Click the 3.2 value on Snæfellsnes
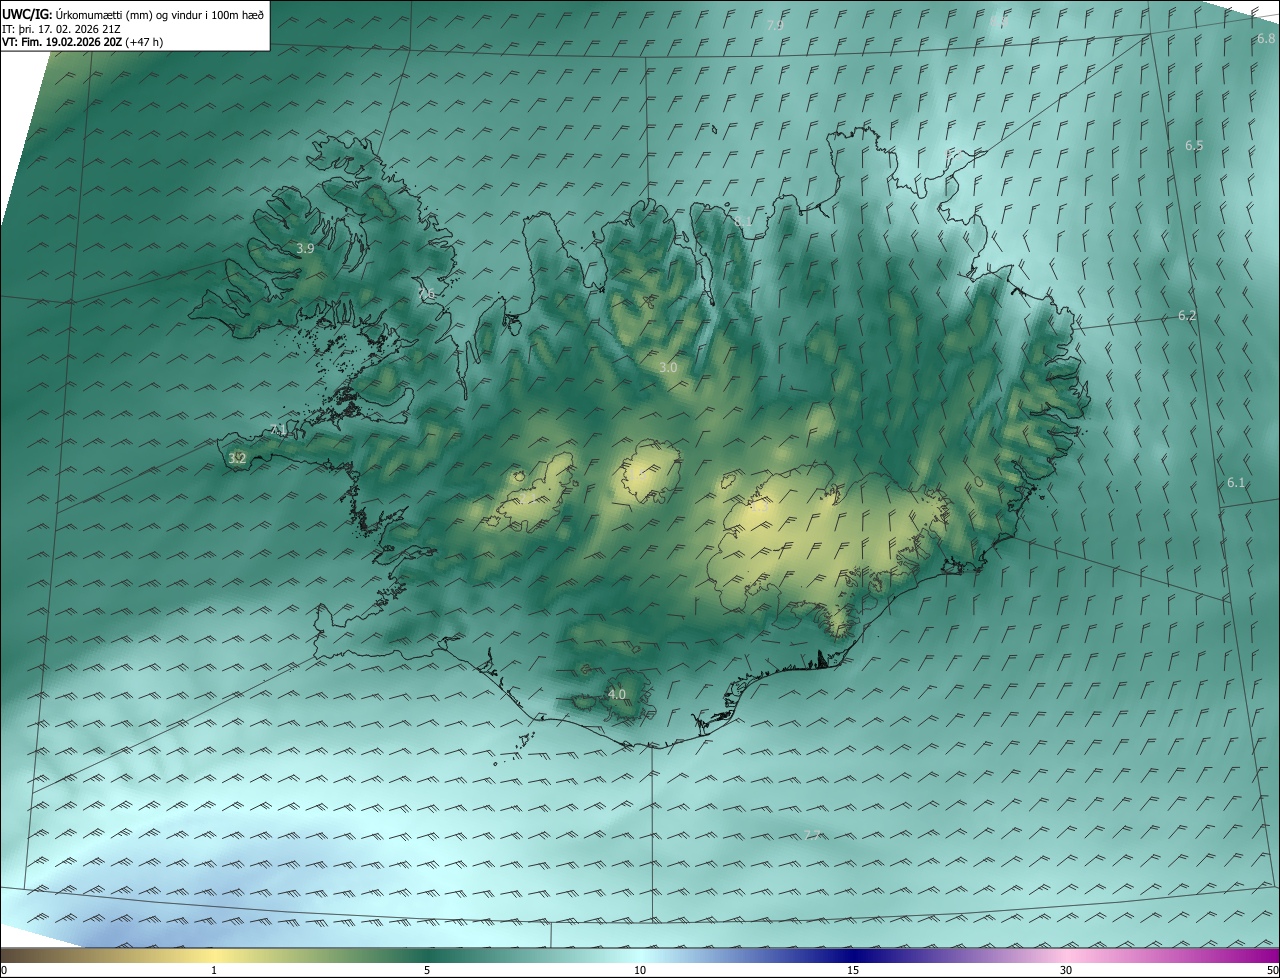Viewport: 1280px width, 978px height. tap(237, 459)
